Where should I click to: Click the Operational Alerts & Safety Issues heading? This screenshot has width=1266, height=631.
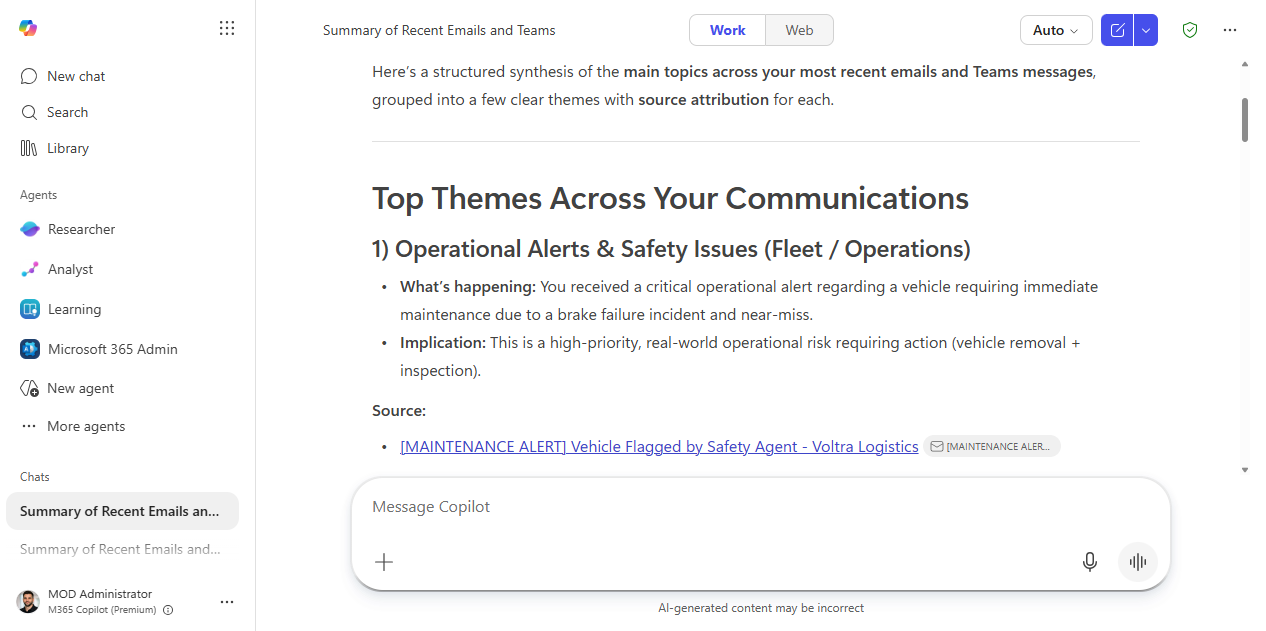click(671, 249)
